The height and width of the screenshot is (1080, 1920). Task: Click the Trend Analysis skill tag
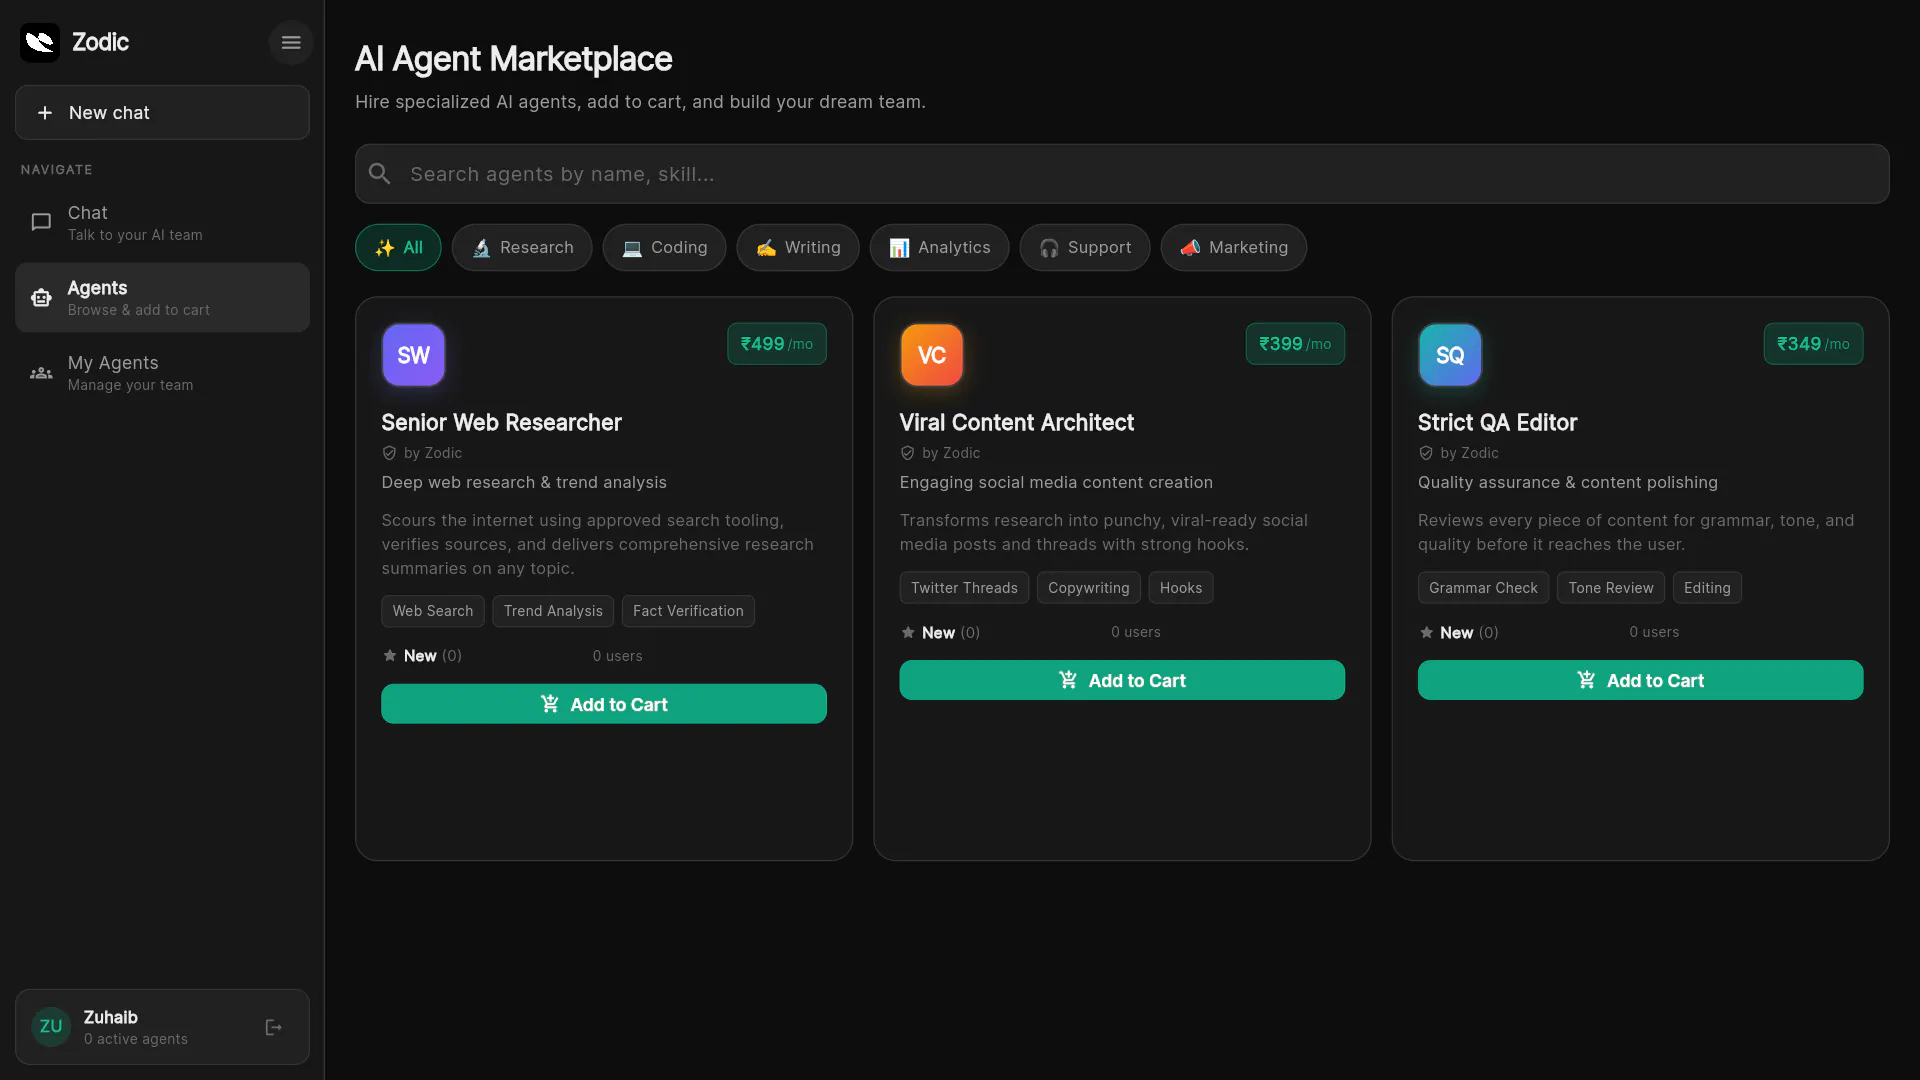pos(553,611)
